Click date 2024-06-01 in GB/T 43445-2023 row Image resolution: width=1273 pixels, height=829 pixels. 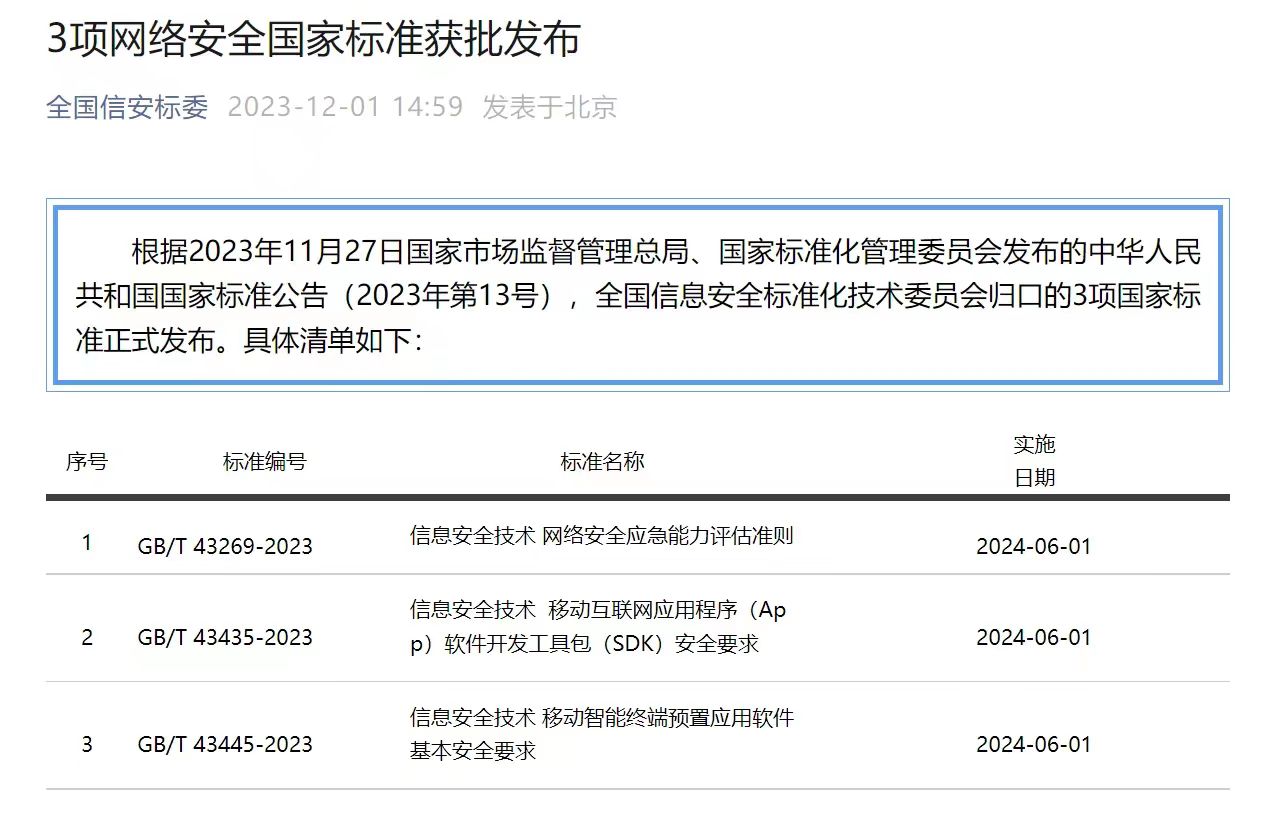1034,745
